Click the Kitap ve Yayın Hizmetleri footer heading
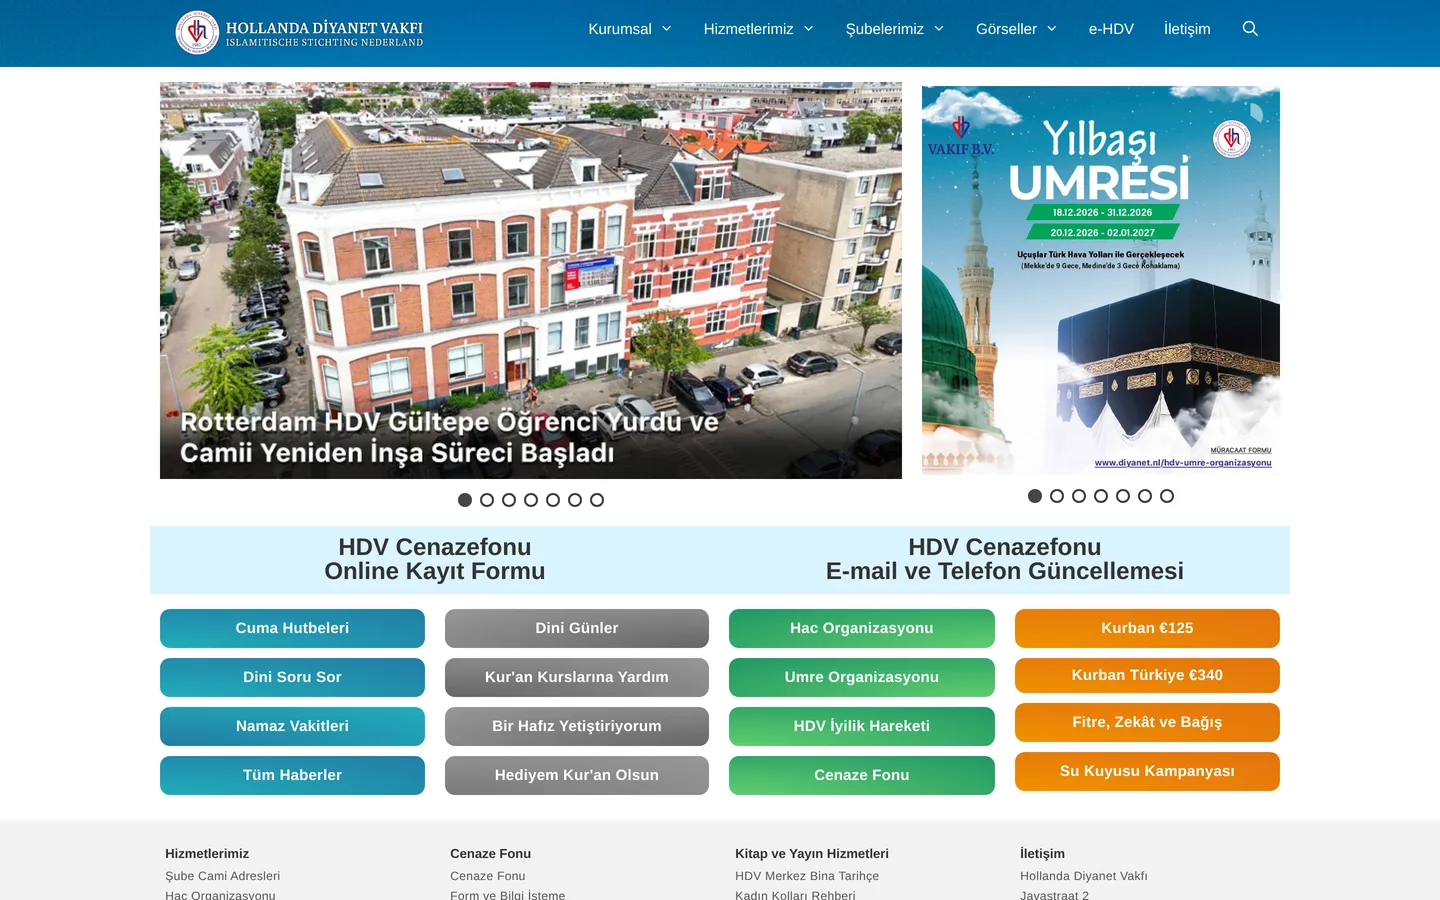 (x=812, y=853)
